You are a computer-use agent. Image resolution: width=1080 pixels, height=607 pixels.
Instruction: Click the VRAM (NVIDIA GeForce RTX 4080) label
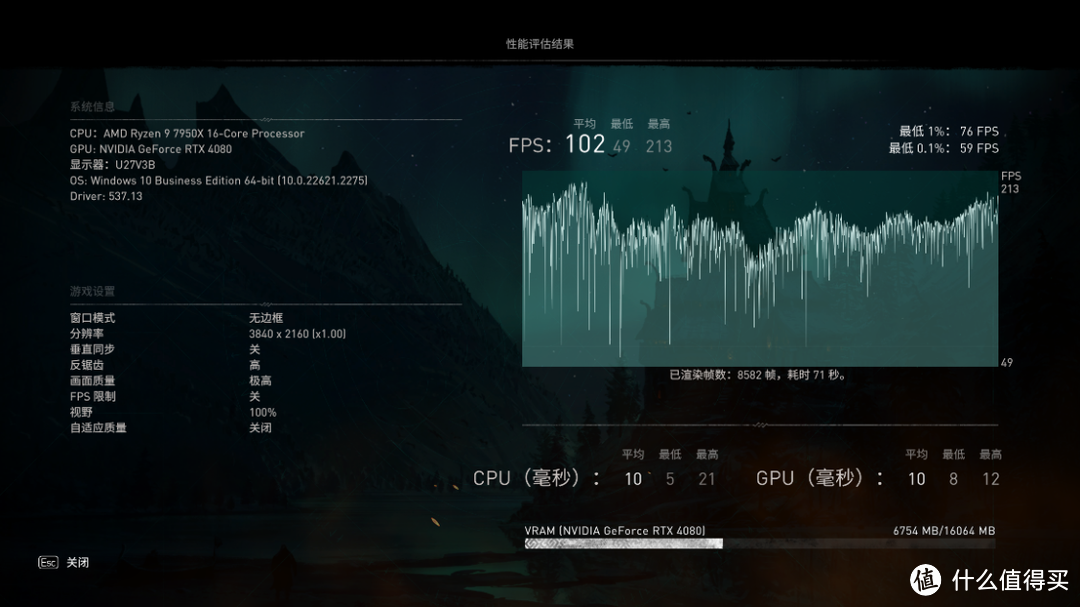[x=614, y=531]
